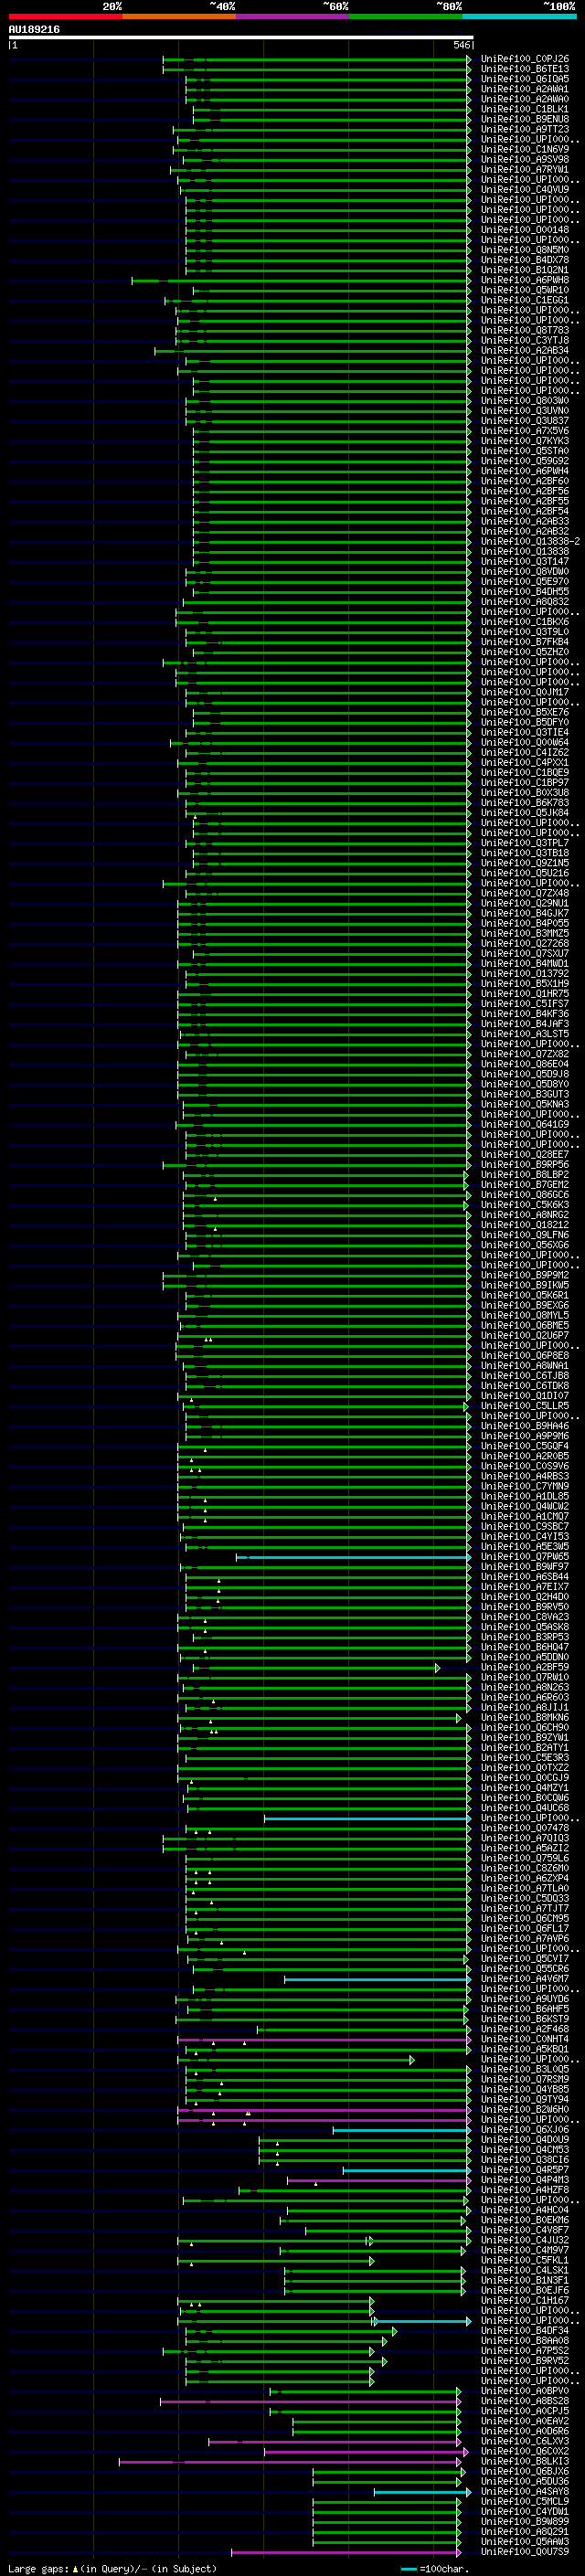Select the UniRef100_Q8MYL5 label

(525, 1316)
